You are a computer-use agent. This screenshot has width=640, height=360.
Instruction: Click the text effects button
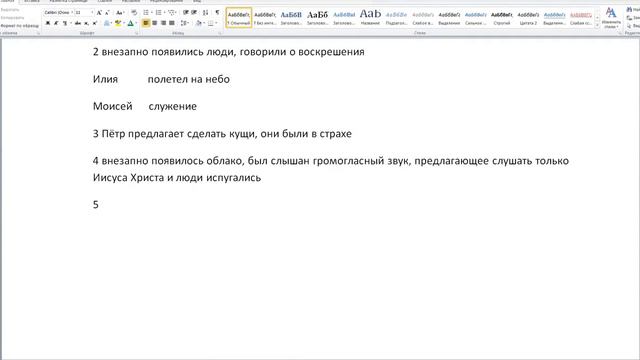coord(107,23)
